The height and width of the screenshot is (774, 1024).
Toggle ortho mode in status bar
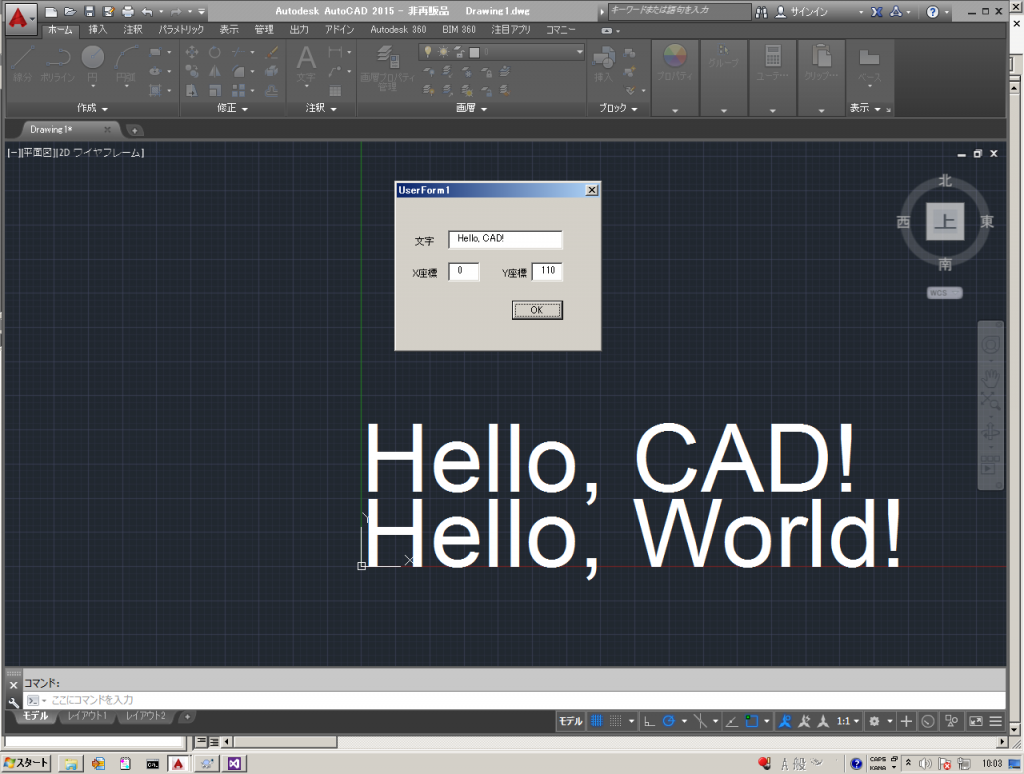[649, 721]
